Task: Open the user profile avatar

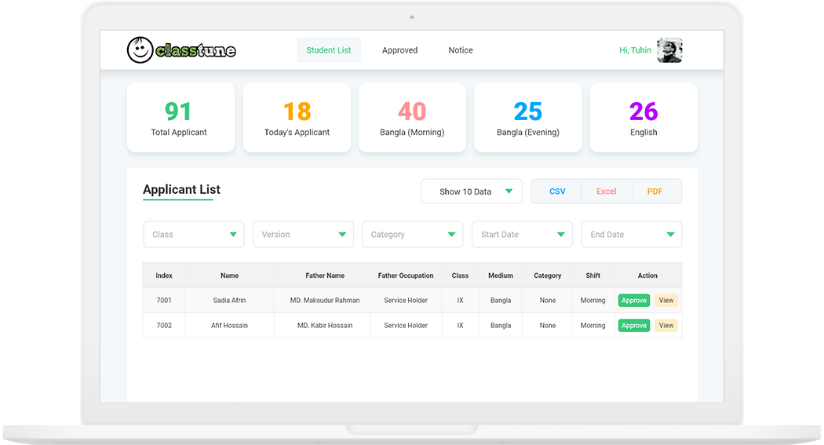Action: click(x=669, y=50)
